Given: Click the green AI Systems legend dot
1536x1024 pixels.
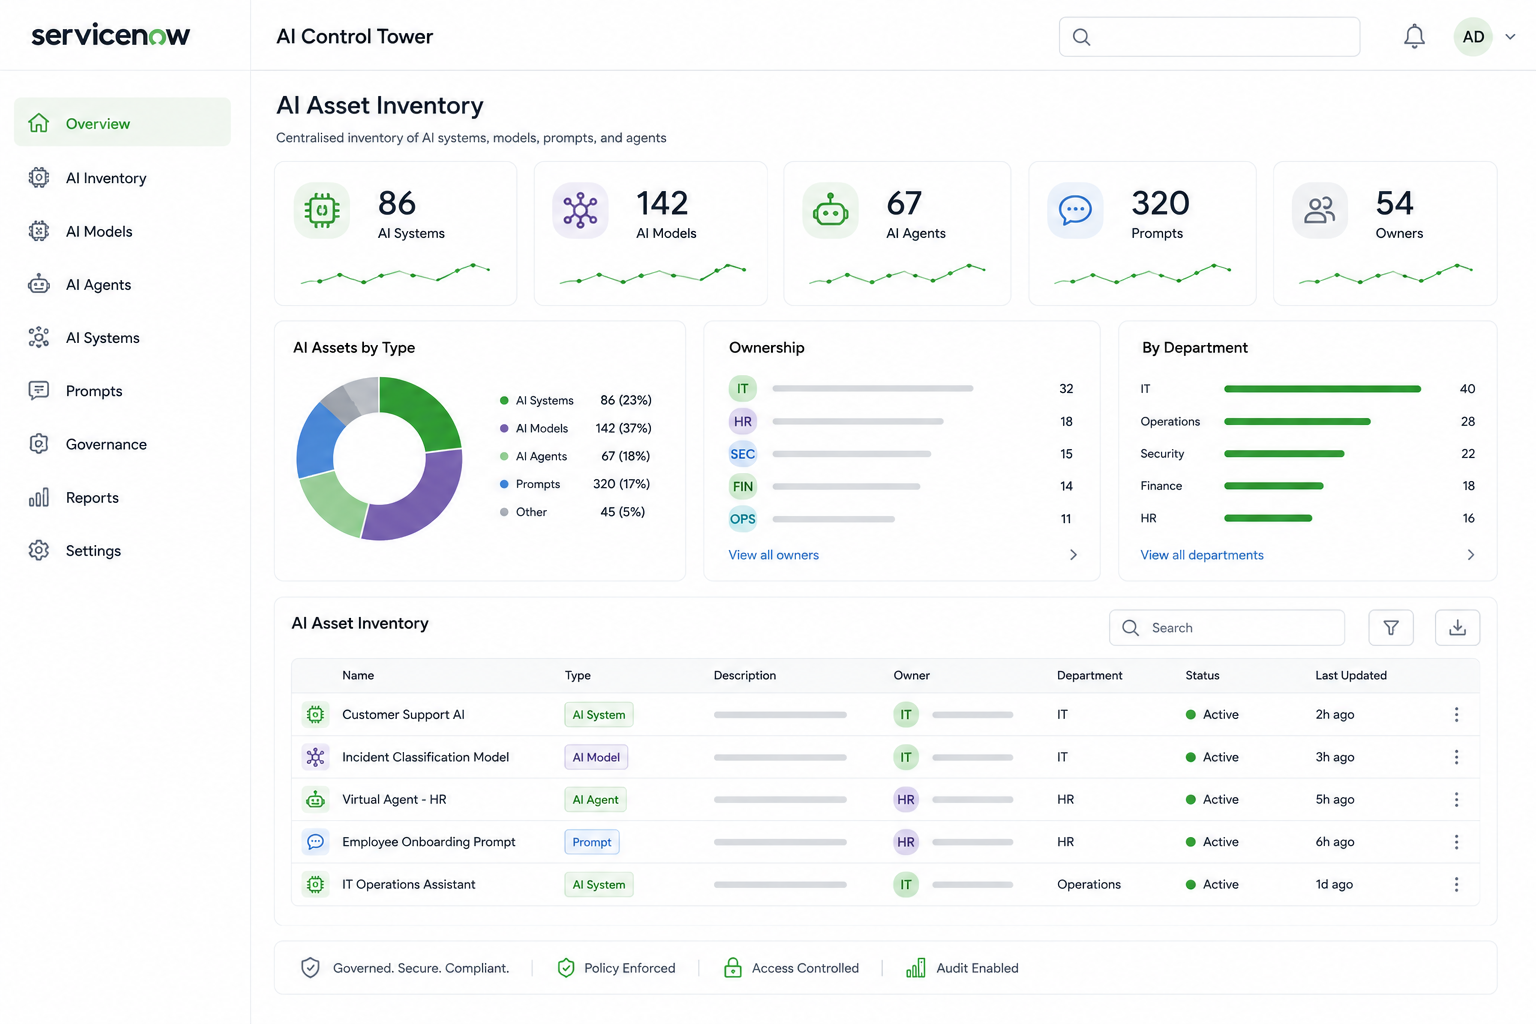Looking at the screenshot, I should point(504,400).
